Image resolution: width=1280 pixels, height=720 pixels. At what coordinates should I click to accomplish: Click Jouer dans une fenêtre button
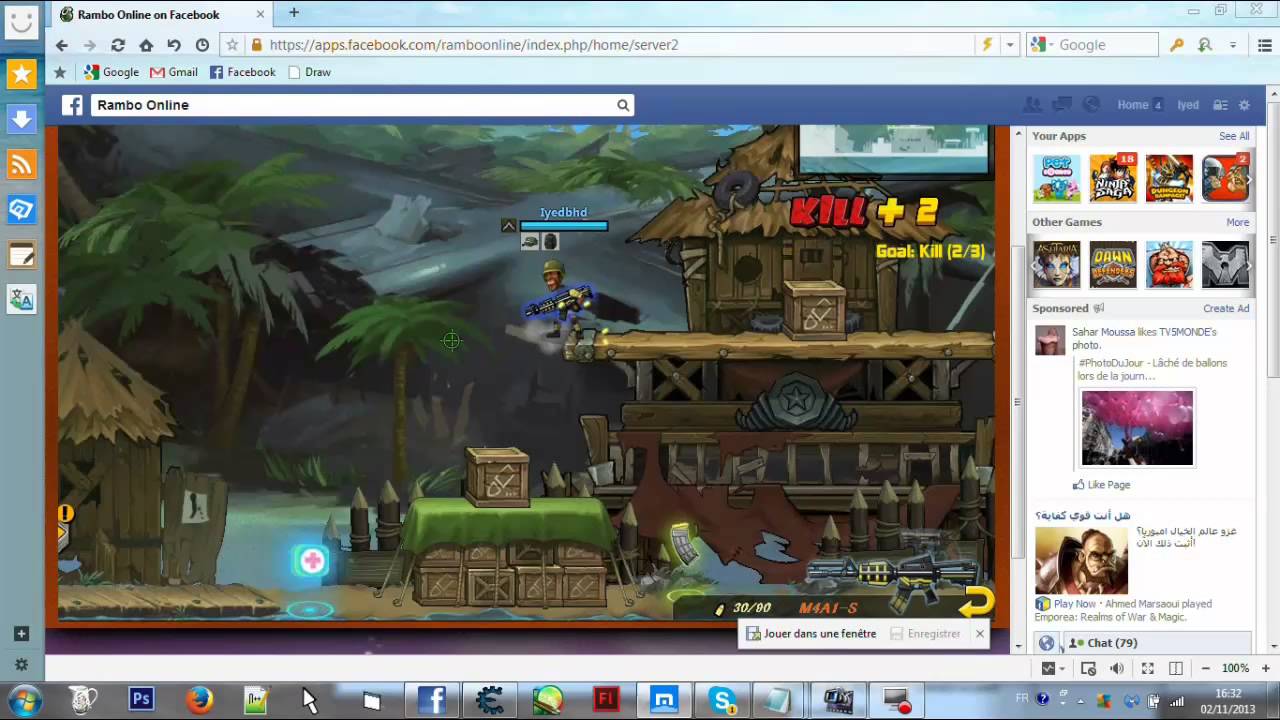pyautogui.click(x=811, y=634)
